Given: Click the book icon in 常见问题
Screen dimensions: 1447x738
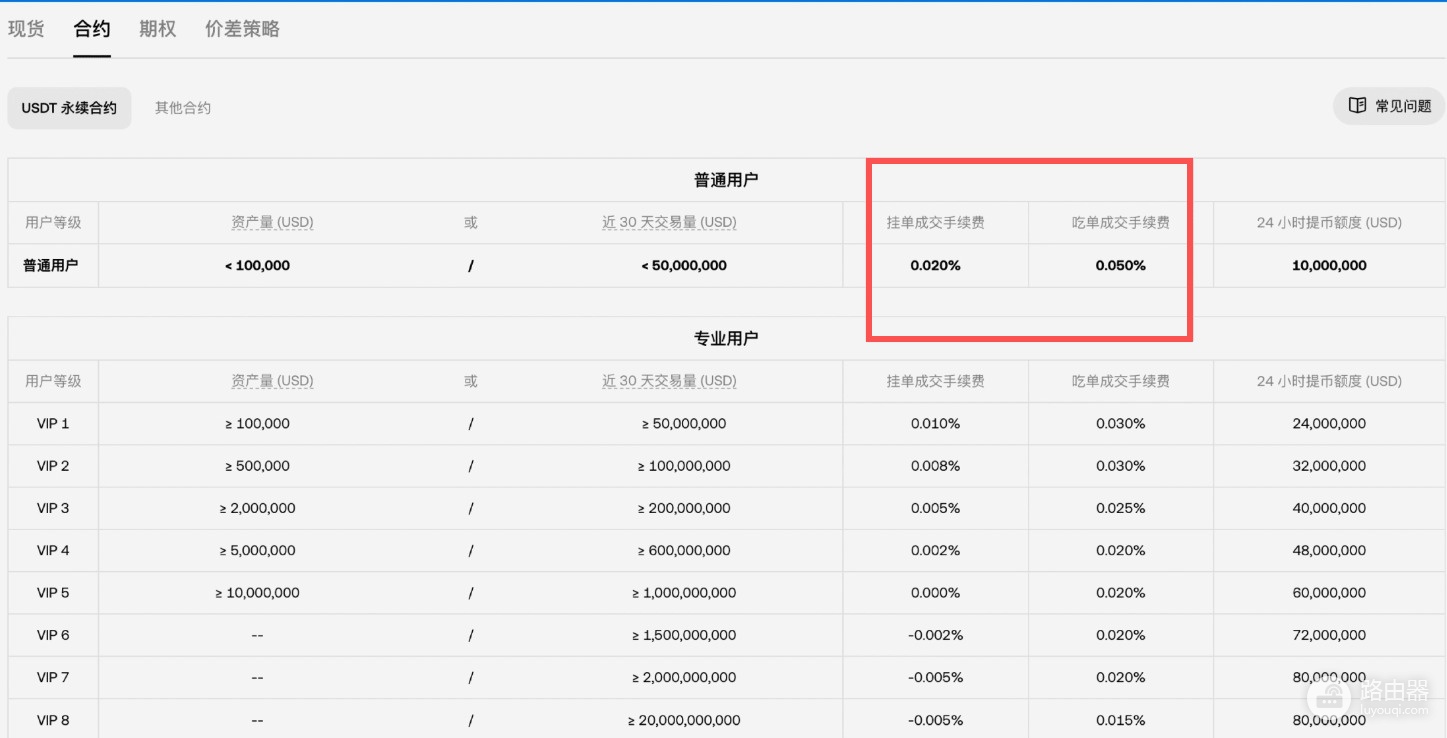Looking at the screenshot, I should [x=1357, y=106].
